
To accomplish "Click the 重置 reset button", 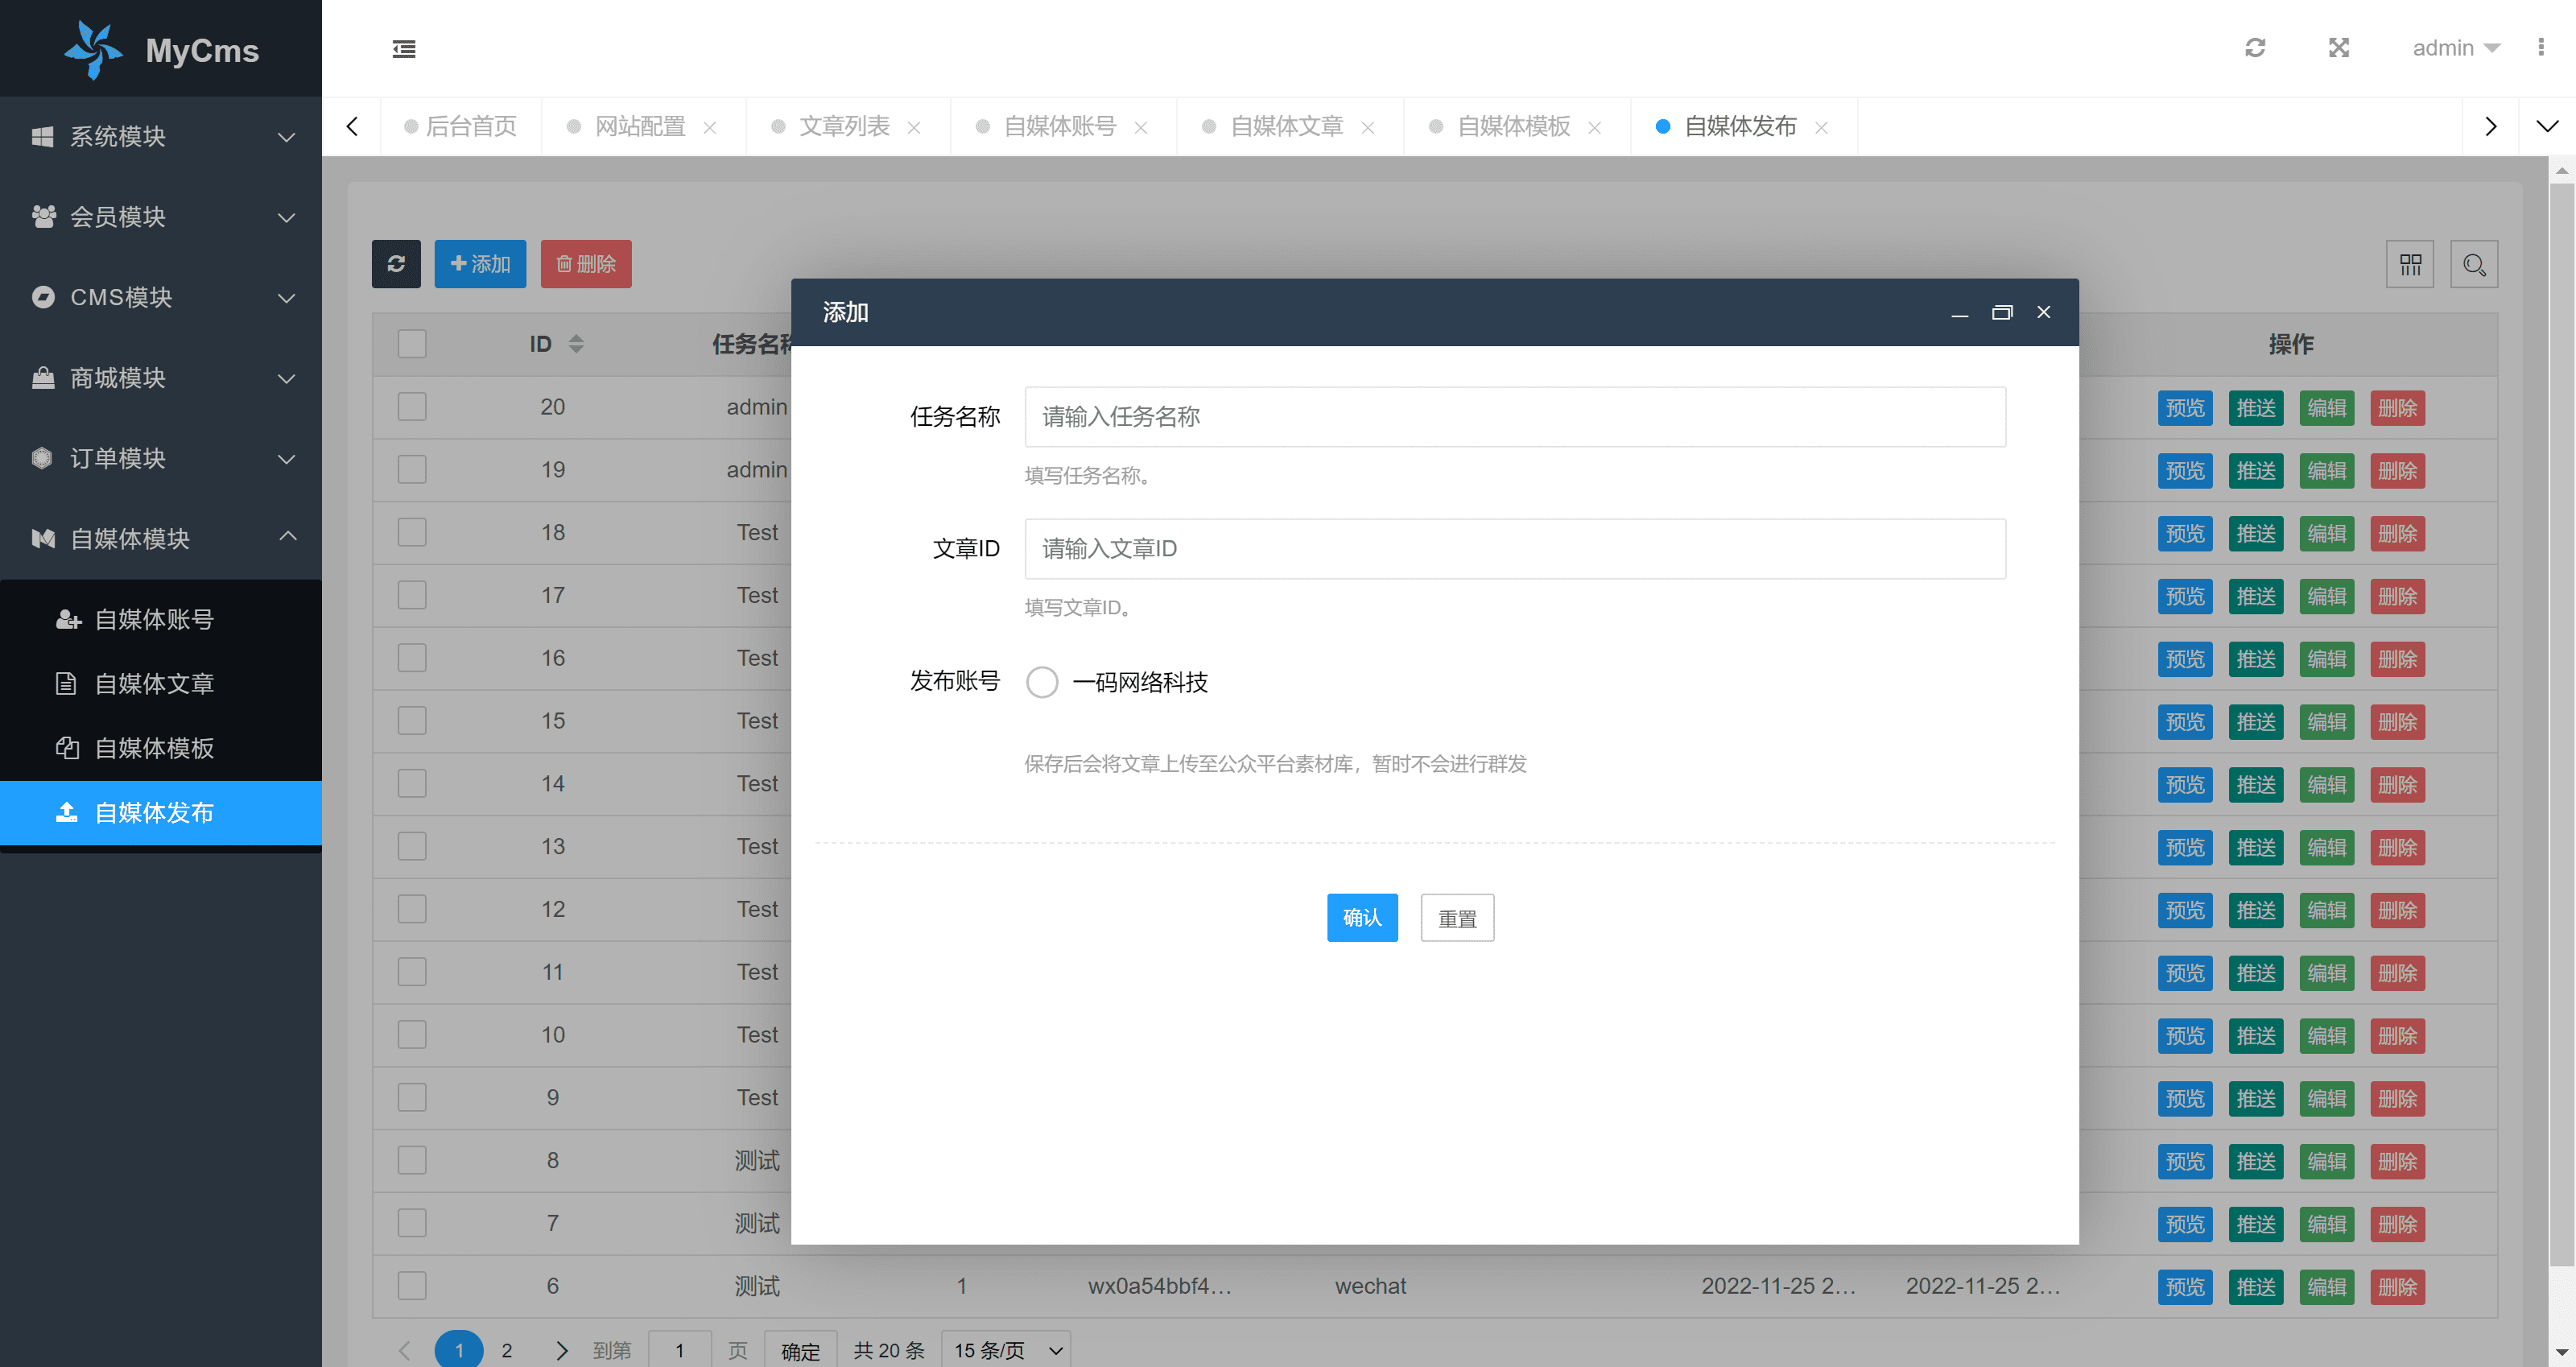I will click(x=1457, y=918).
